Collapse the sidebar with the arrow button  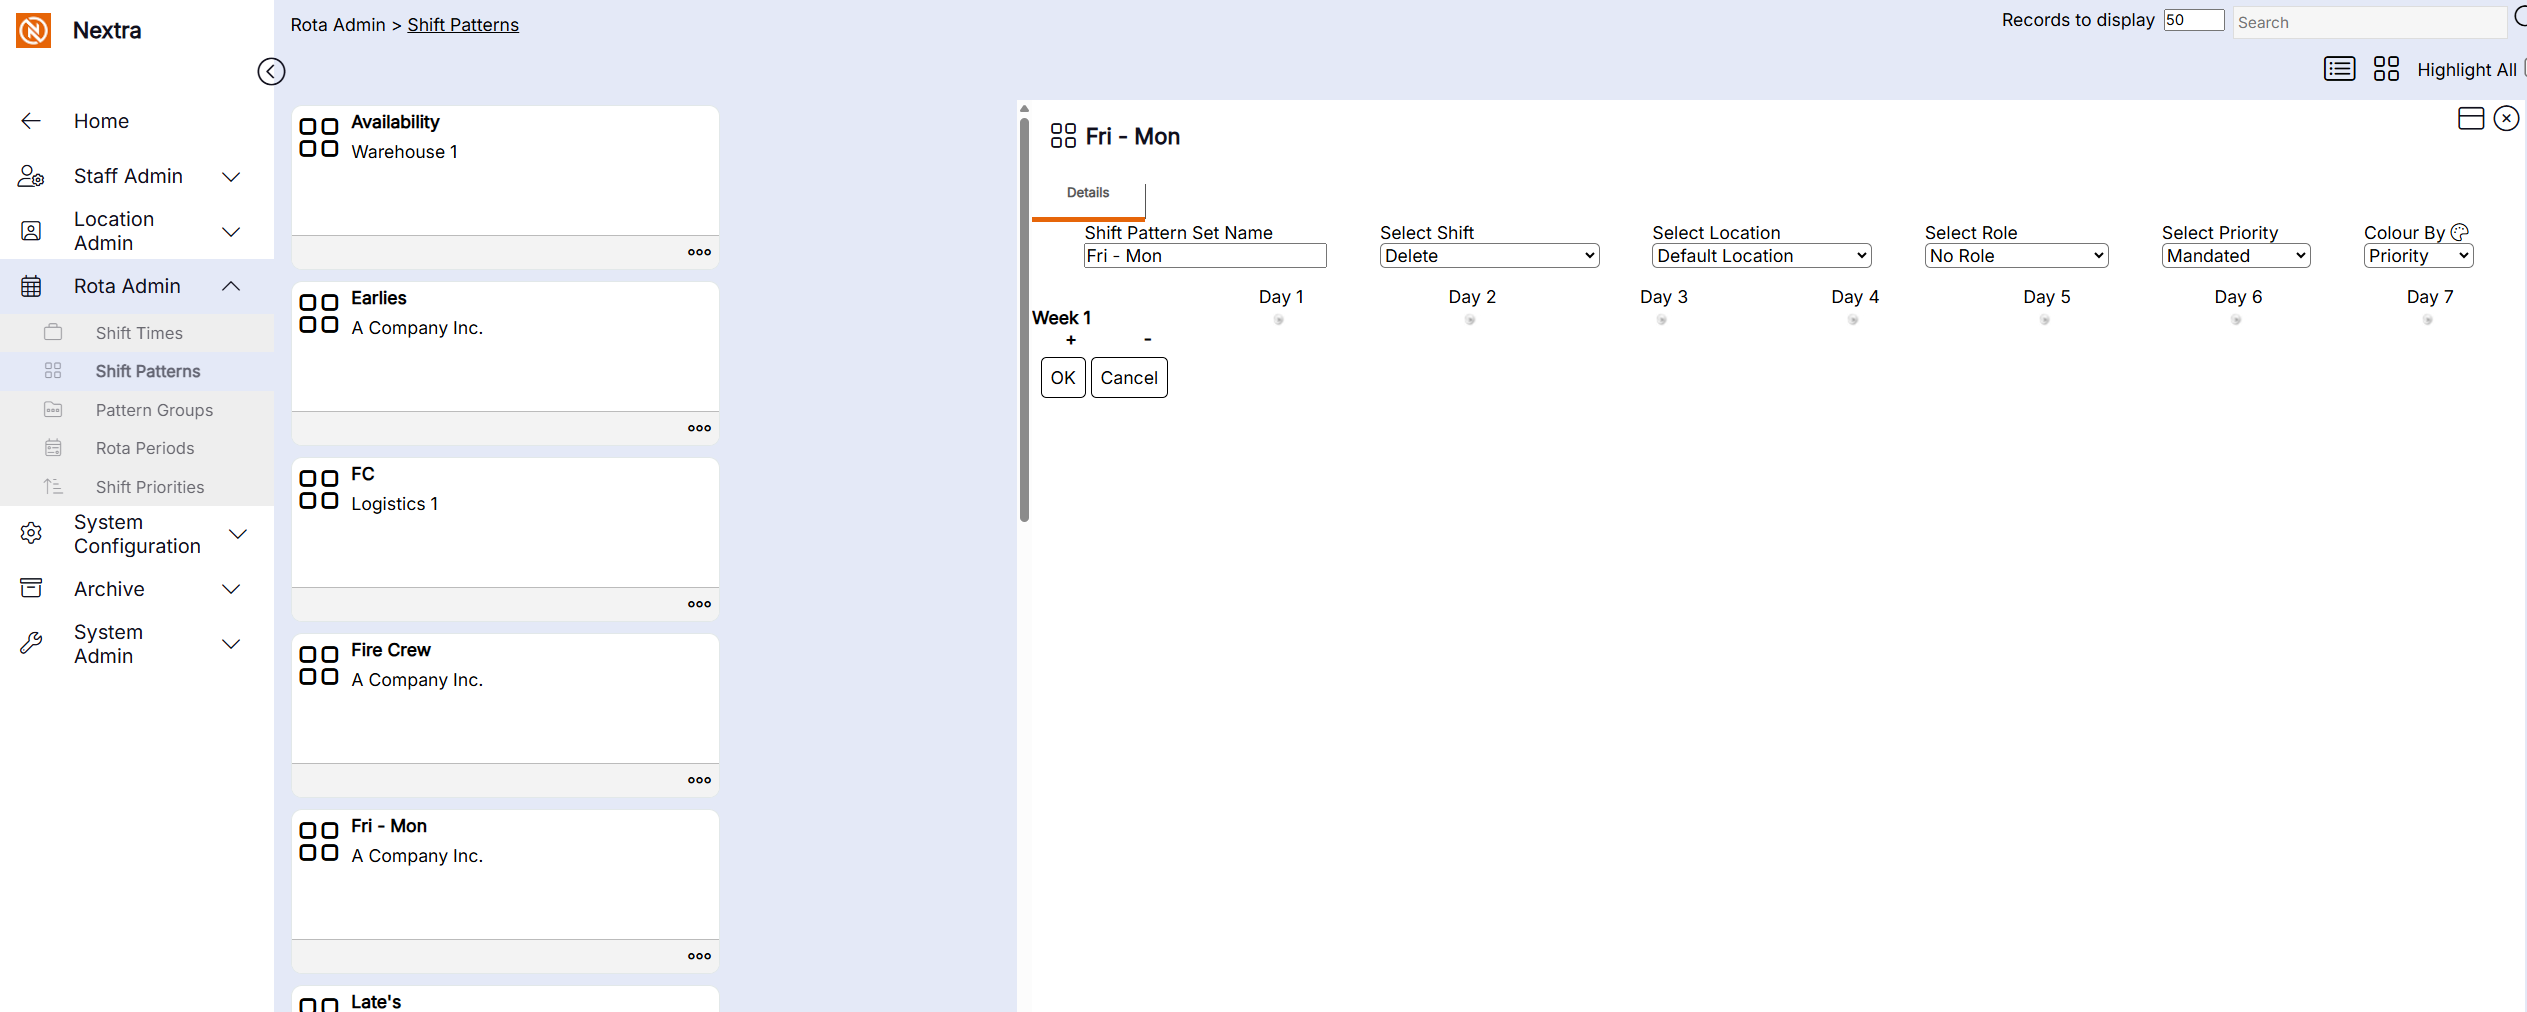pyautogui.click(x=271, y=71)
